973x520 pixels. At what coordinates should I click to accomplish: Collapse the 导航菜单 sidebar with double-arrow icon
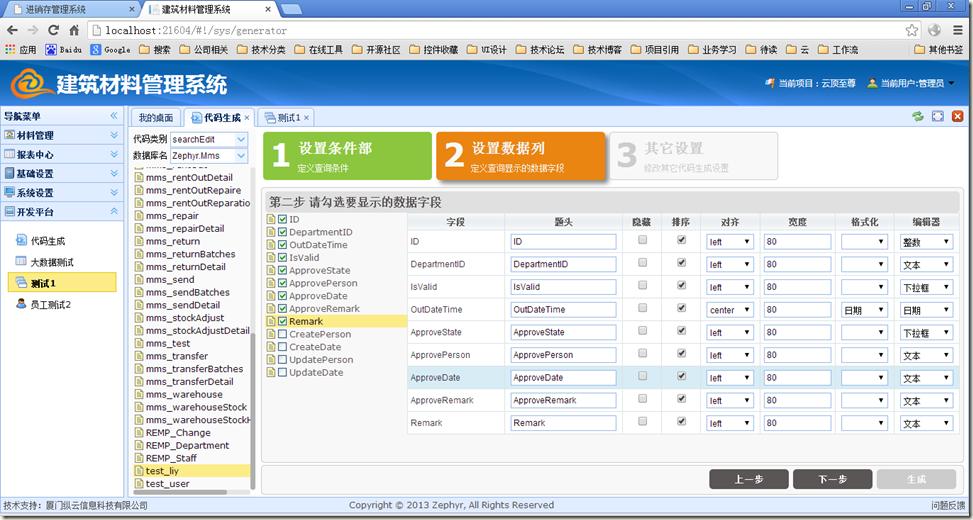coord(114,116)
